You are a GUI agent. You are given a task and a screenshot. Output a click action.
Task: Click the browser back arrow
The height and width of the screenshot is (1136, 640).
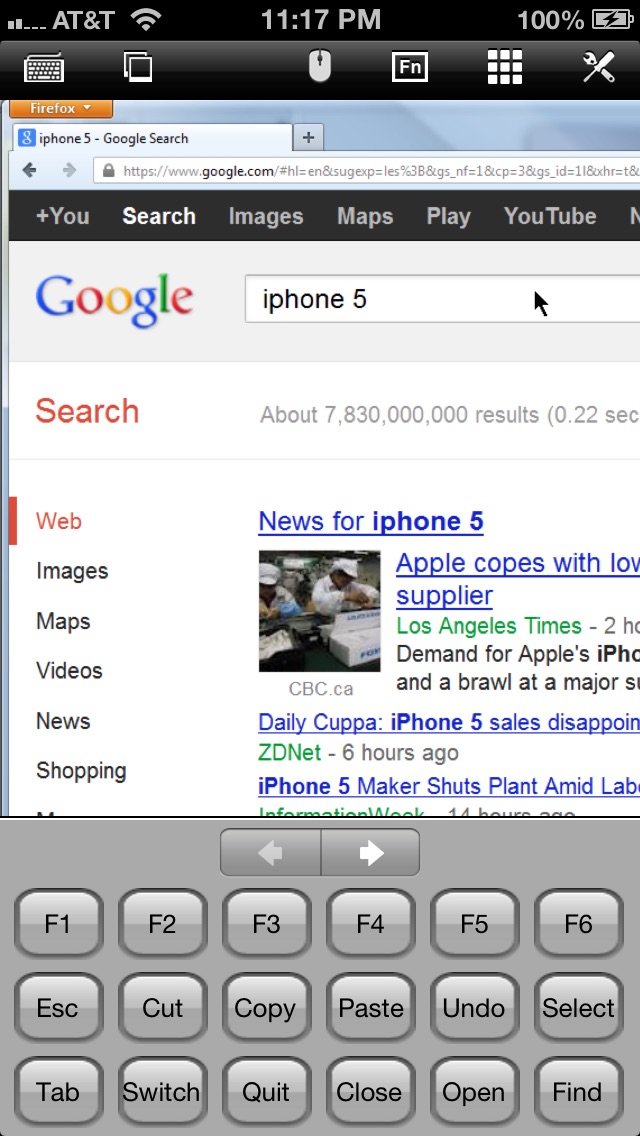(x=29, y=170)
